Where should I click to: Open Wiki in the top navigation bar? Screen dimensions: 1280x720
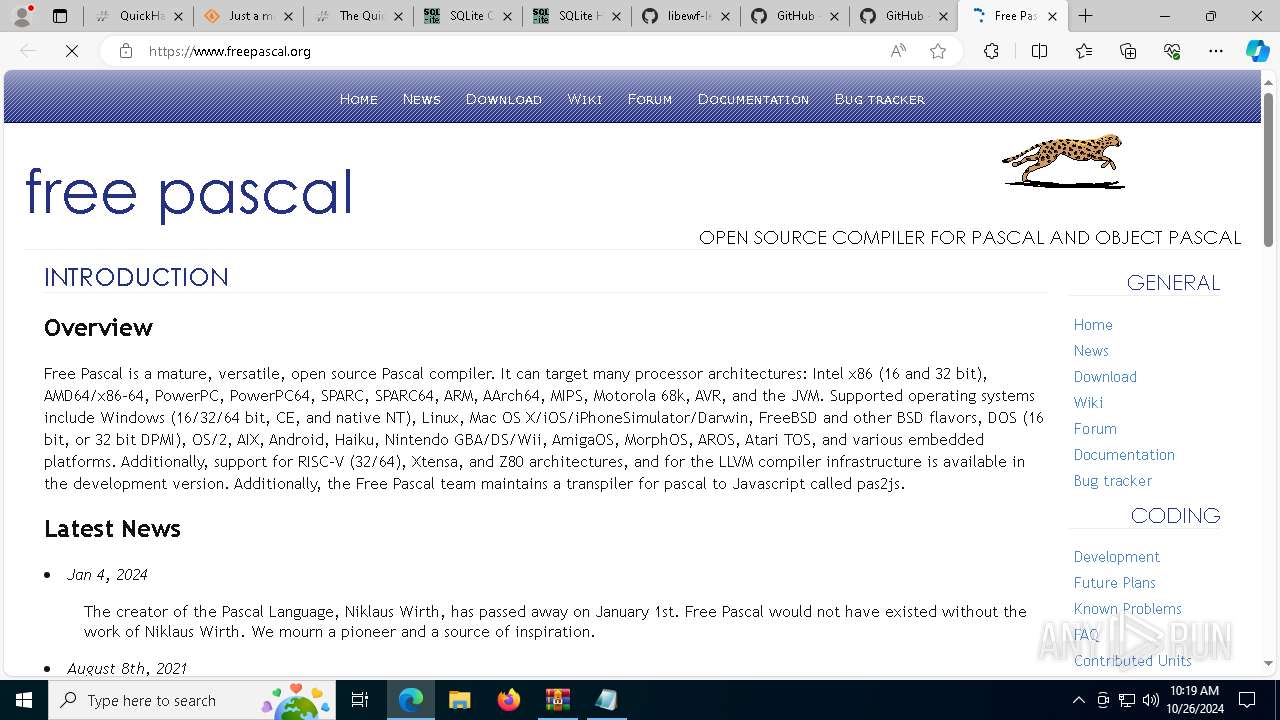coord(585,99)
